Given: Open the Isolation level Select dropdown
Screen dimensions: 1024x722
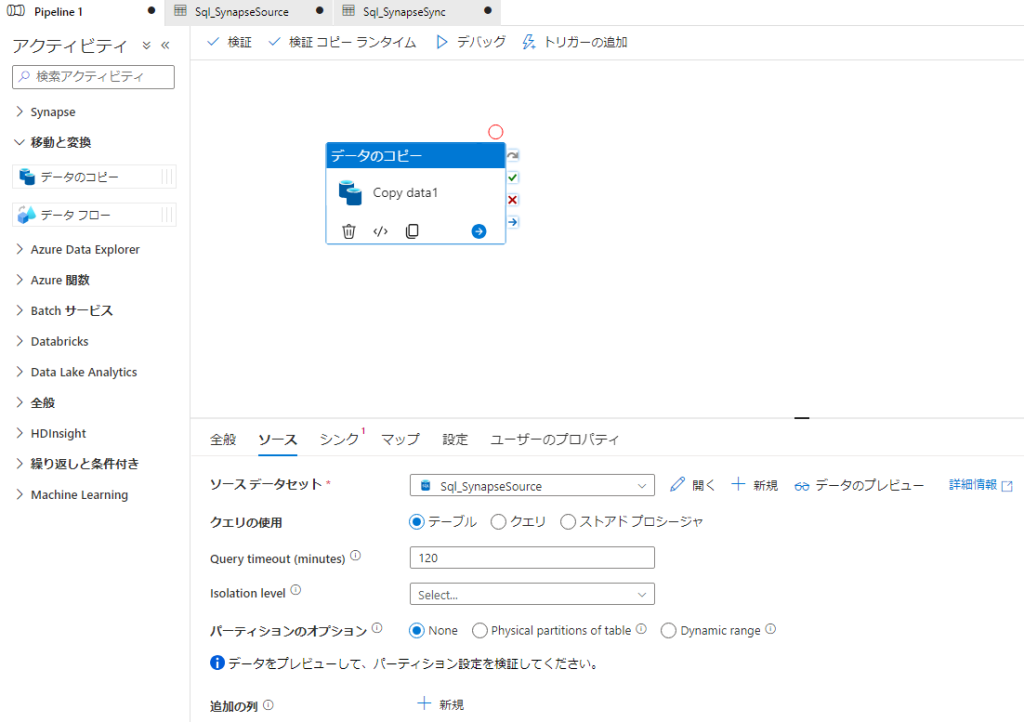Looking at the screenshot, I should click(532, 594).
